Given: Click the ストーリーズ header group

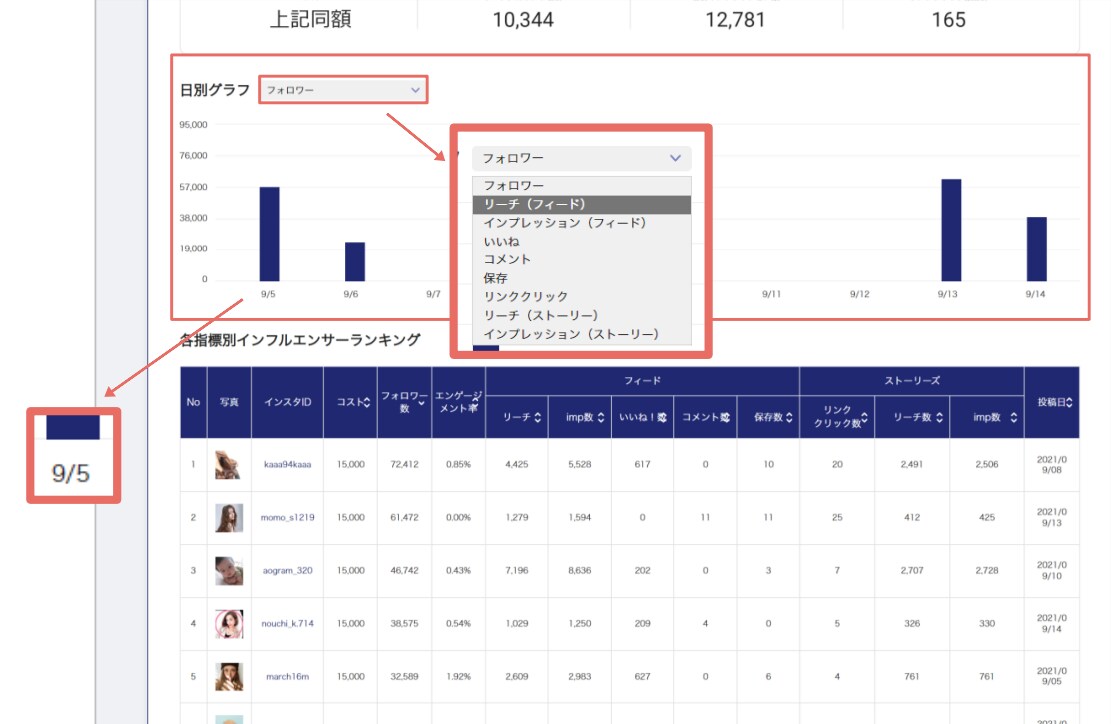Looking at the screenshot, I should 912,381.
